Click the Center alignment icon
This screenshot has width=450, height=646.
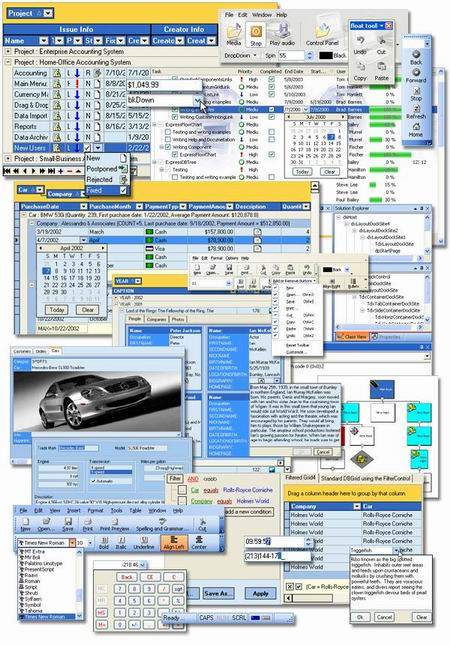[199, 540]
